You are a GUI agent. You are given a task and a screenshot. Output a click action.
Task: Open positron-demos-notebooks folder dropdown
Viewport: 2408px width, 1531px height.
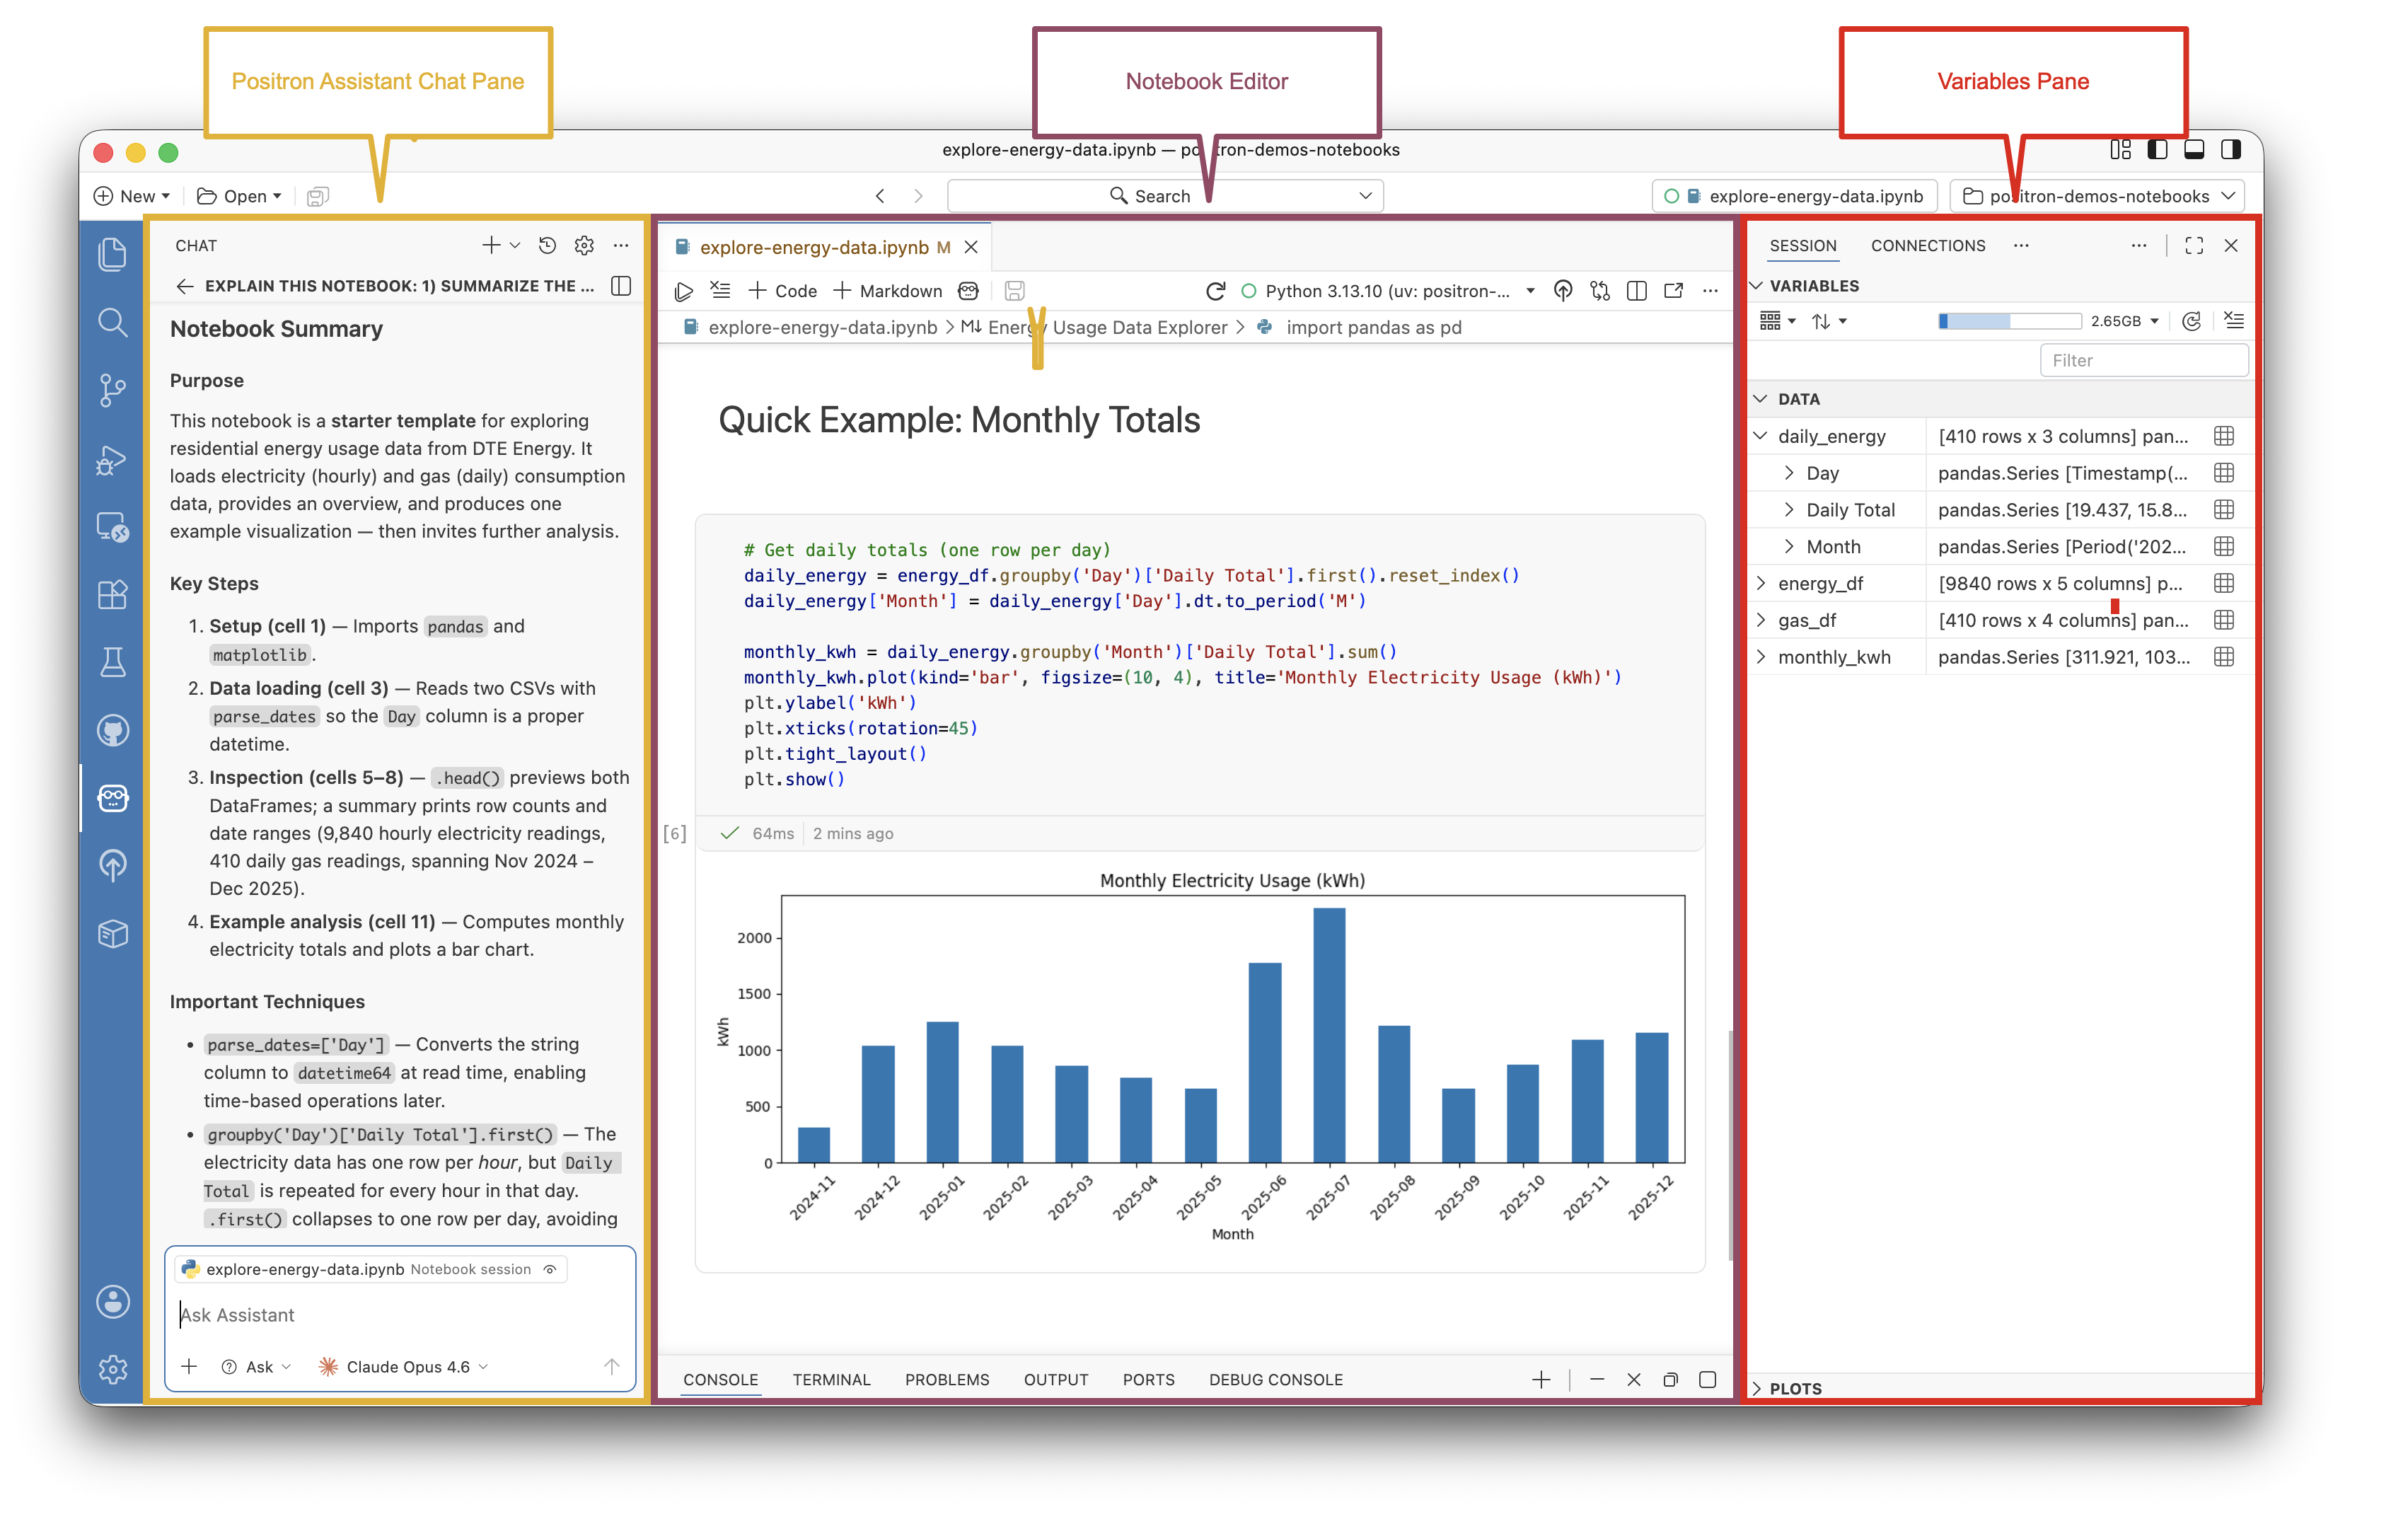(x=2098, y=196)
